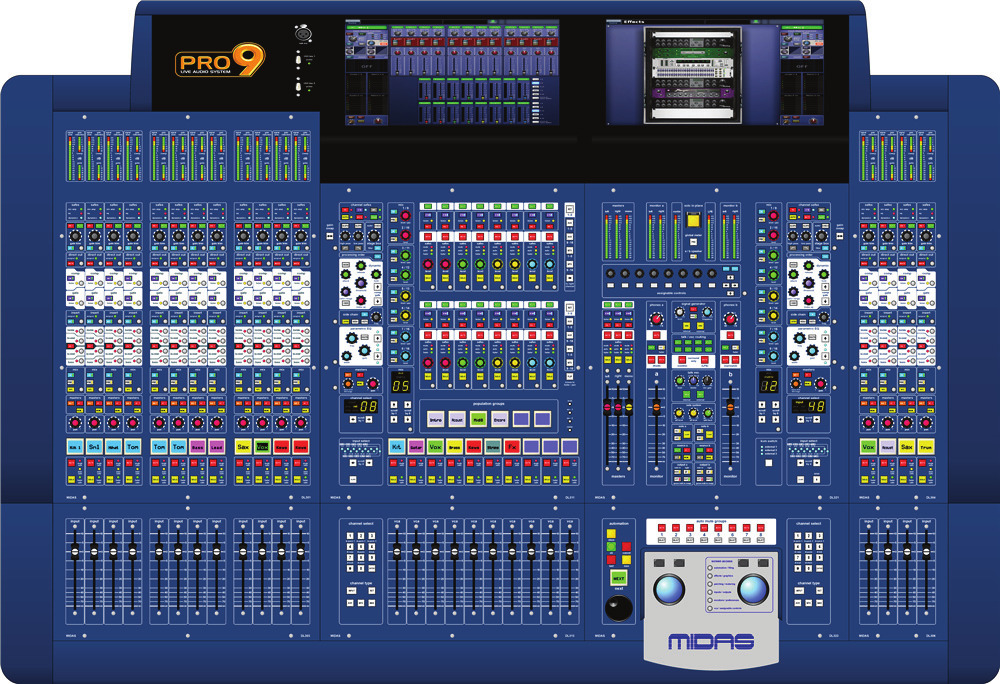This screenshot has width=1000, height=684.
Task: Toggle auto mute group 1
Action: [x=661, y=528]
